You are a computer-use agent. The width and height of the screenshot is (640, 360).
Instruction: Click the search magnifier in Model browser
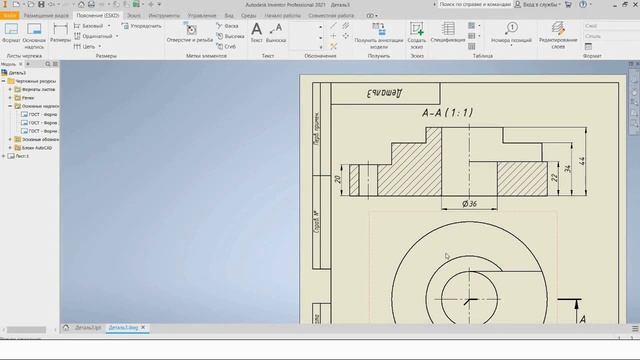click(48, 64)
